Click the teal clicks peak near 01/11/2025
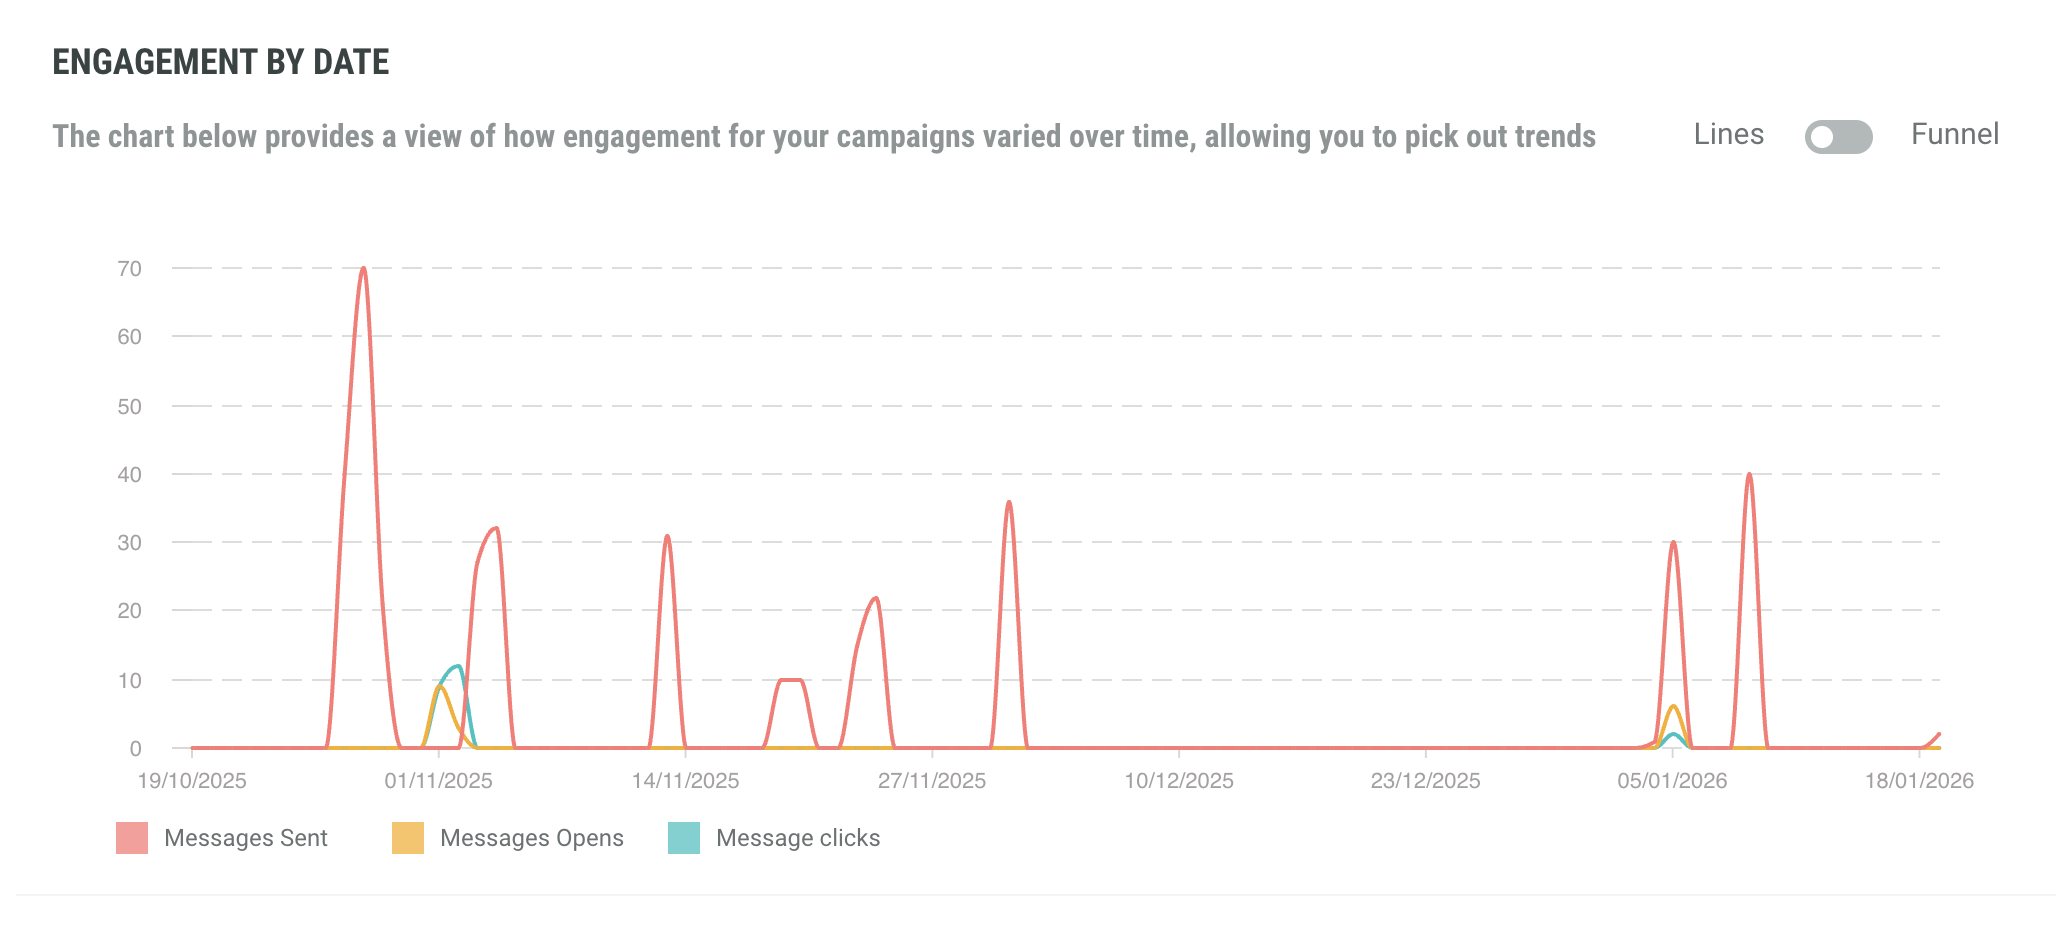Image resolution: width=2068 pixels, height=936 pixels. click(x=457, y=666)
